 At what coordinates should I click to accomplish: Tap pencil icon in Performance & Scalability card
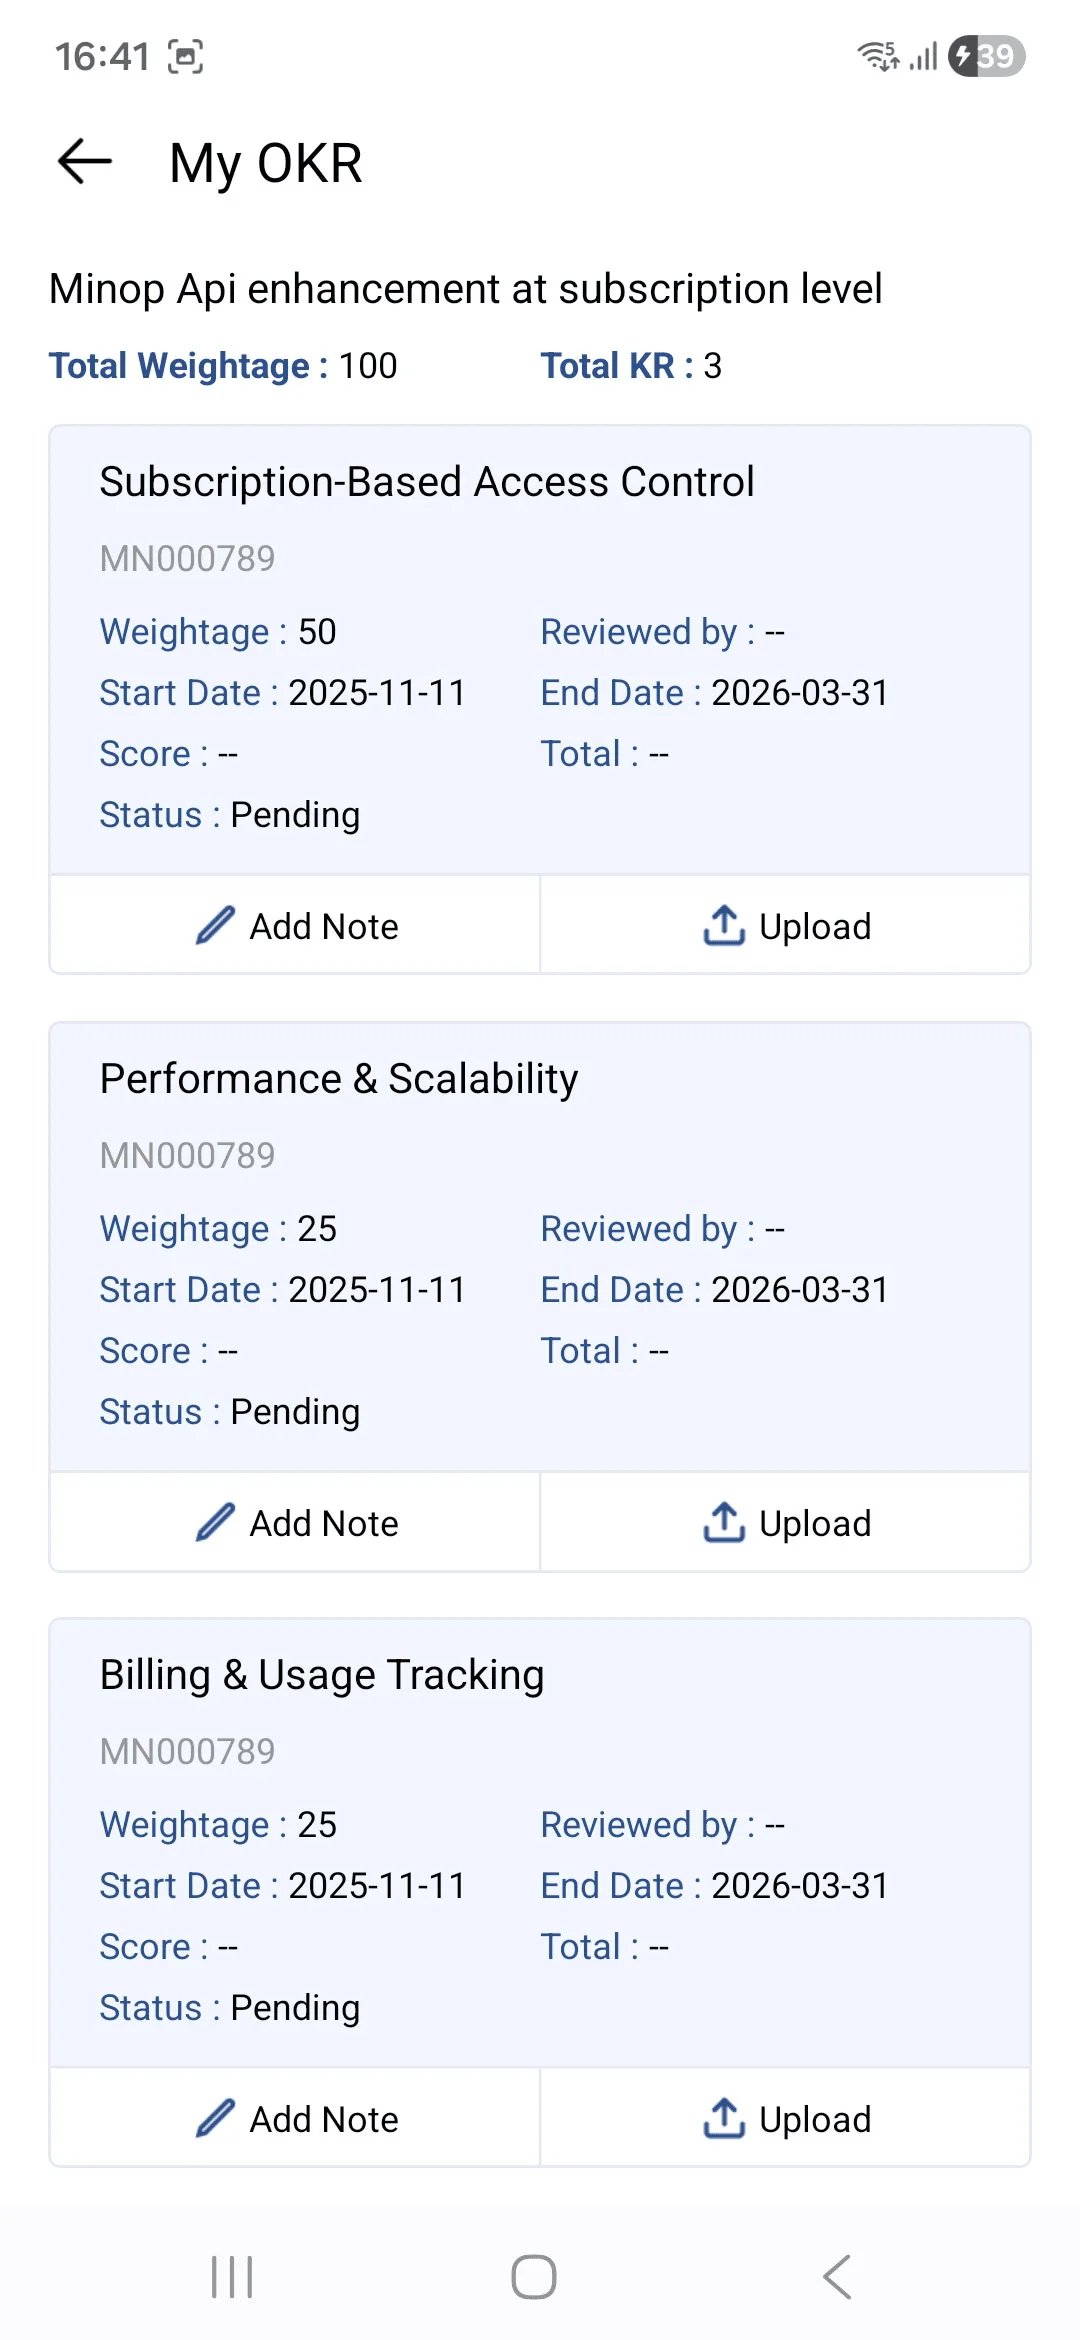[215, 1523]
